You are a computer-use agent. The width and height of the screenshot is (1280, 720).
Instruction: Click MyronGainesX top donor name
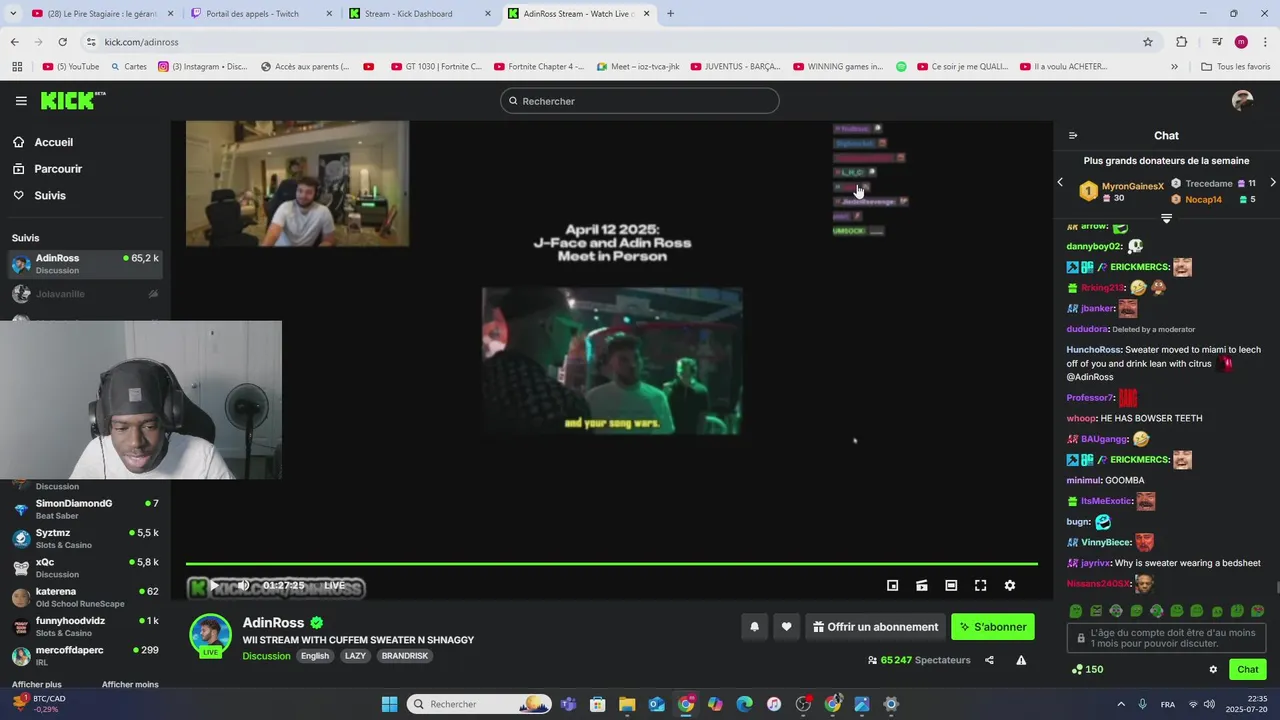click(1132, 186)
